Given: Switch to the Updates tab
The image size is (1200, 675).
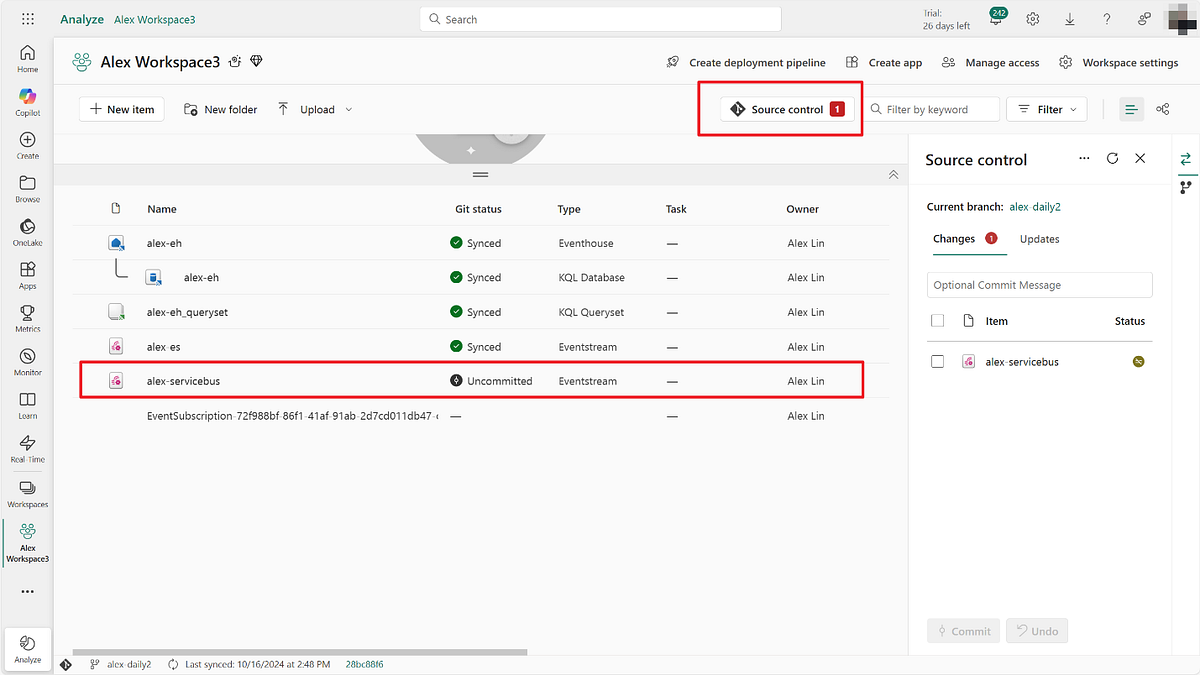Looking at the screenshot, I should coord(1039,239).
